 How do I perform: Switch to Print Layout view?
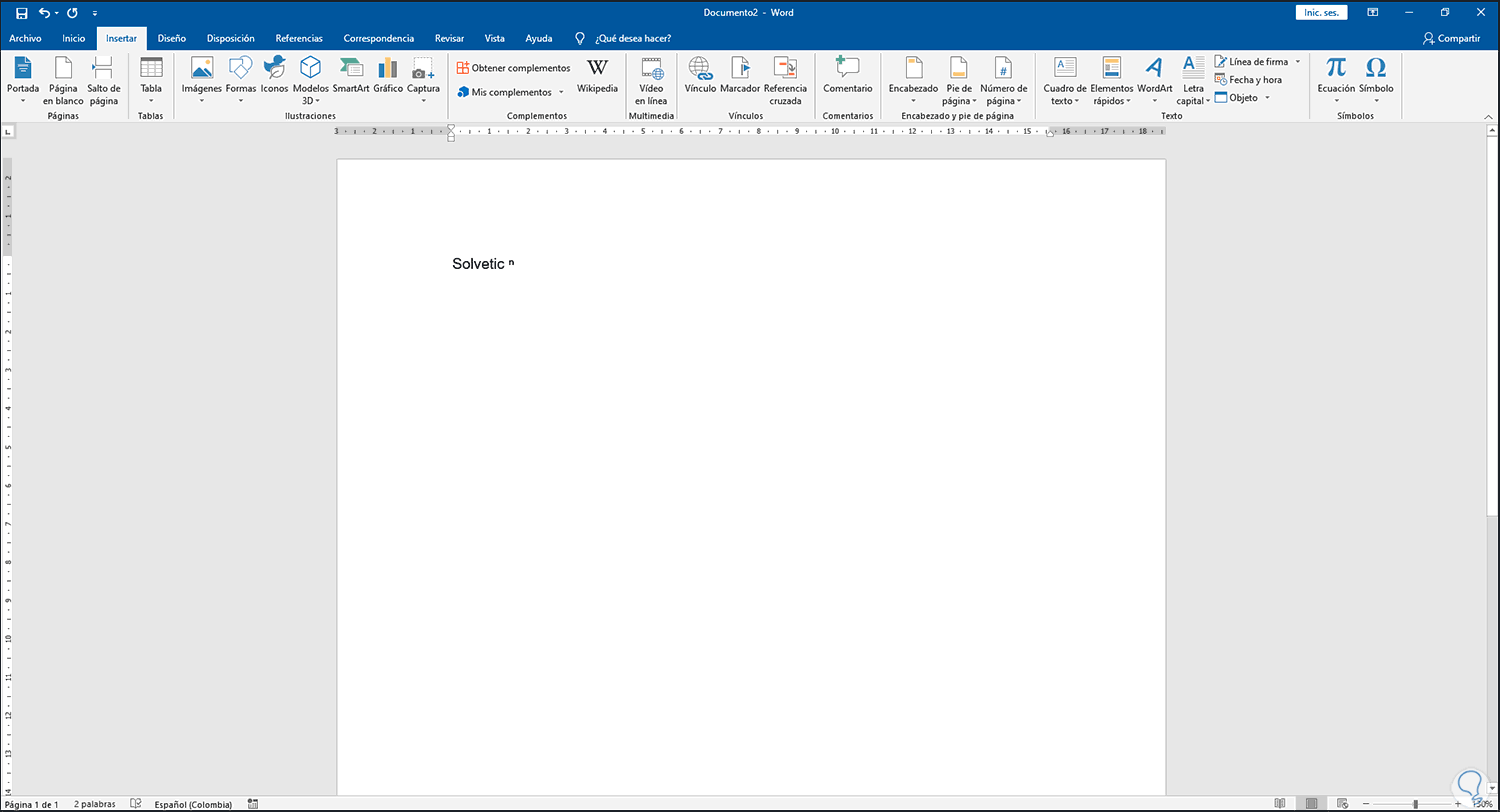click(x=1310, y=804)
